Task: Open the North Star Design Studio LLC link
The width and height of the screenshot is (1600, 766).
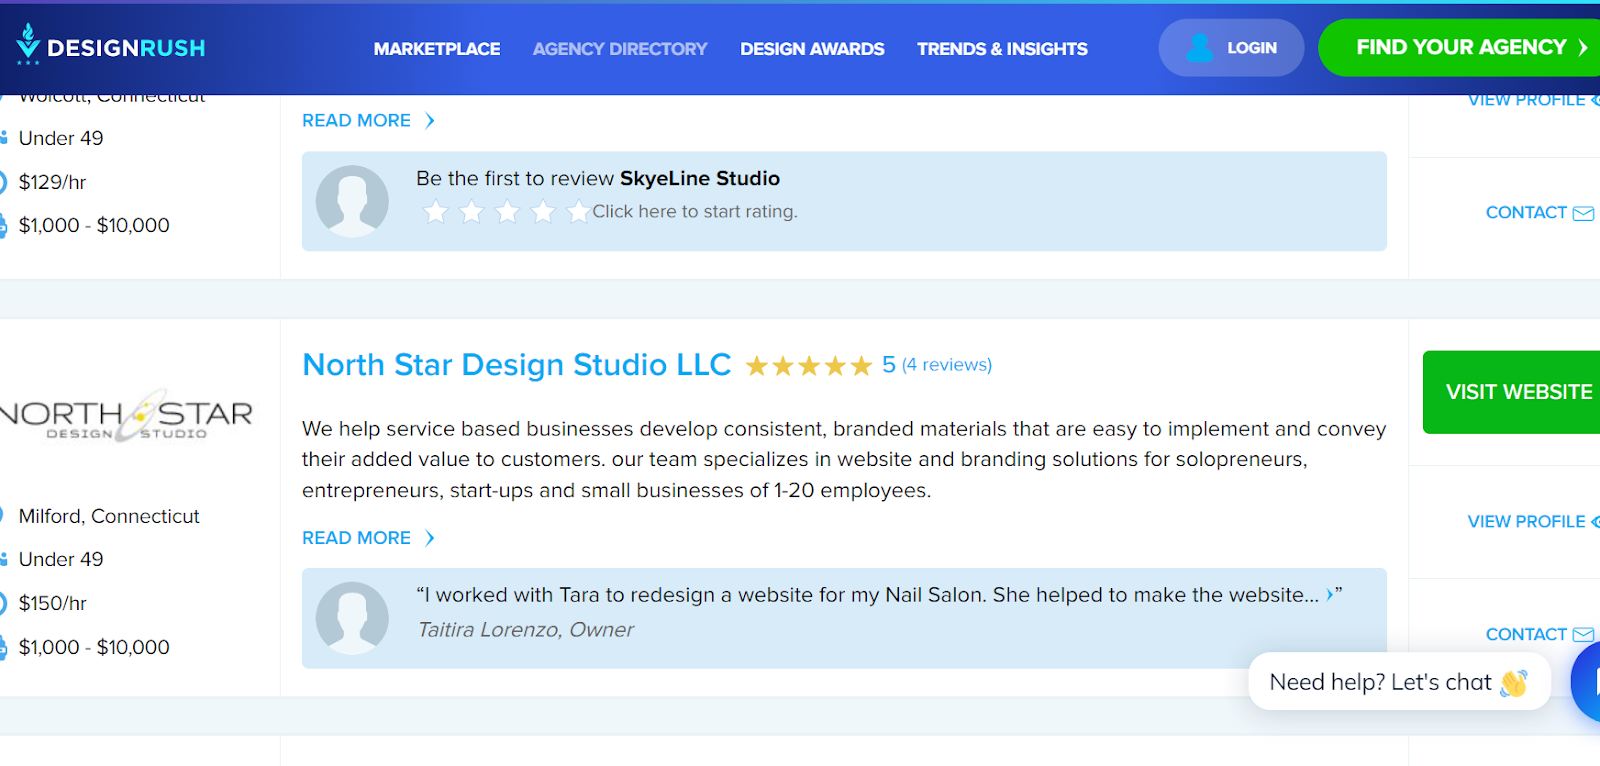Action: pyautogui.click(x=516, y=365)
